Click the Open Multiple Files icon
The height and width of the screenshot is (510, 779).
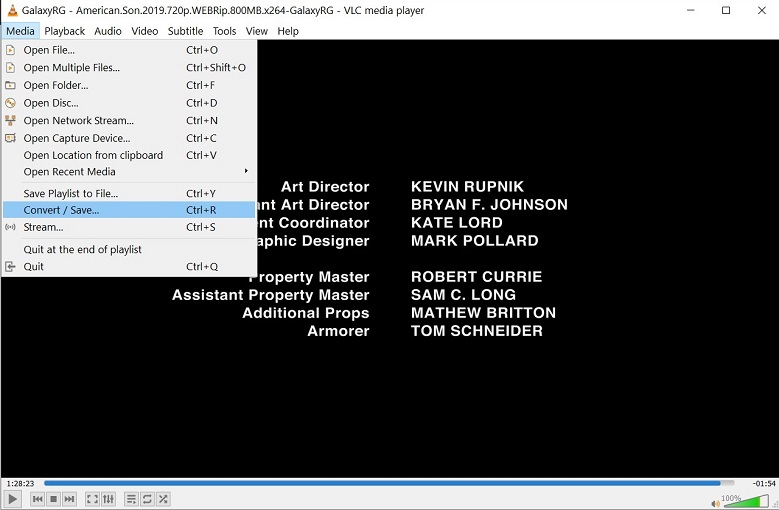10,68
